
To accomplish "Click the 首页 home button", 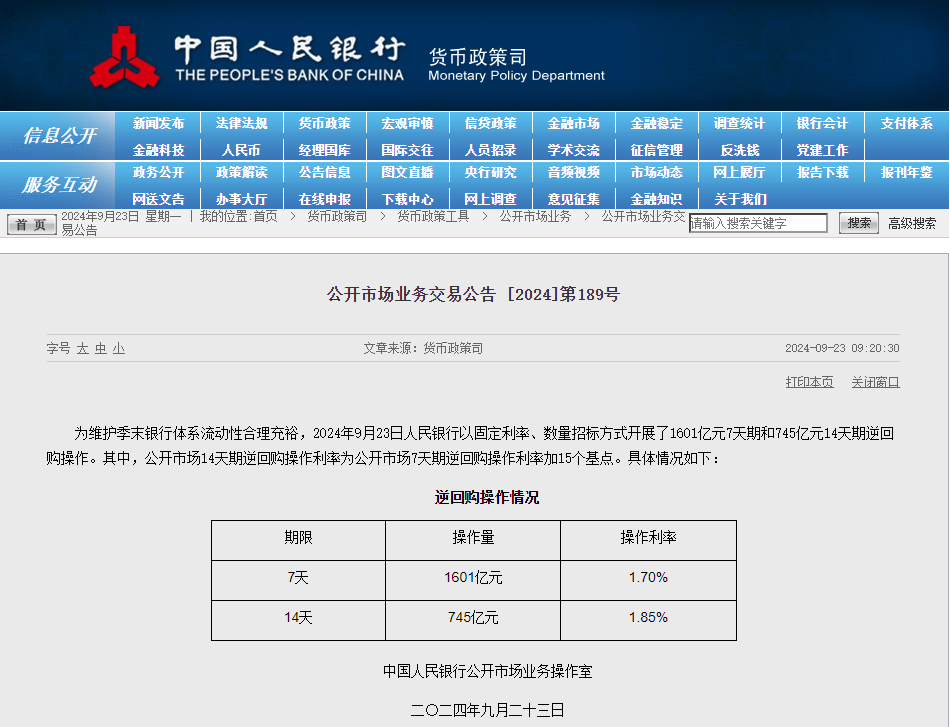I will 31,224.
